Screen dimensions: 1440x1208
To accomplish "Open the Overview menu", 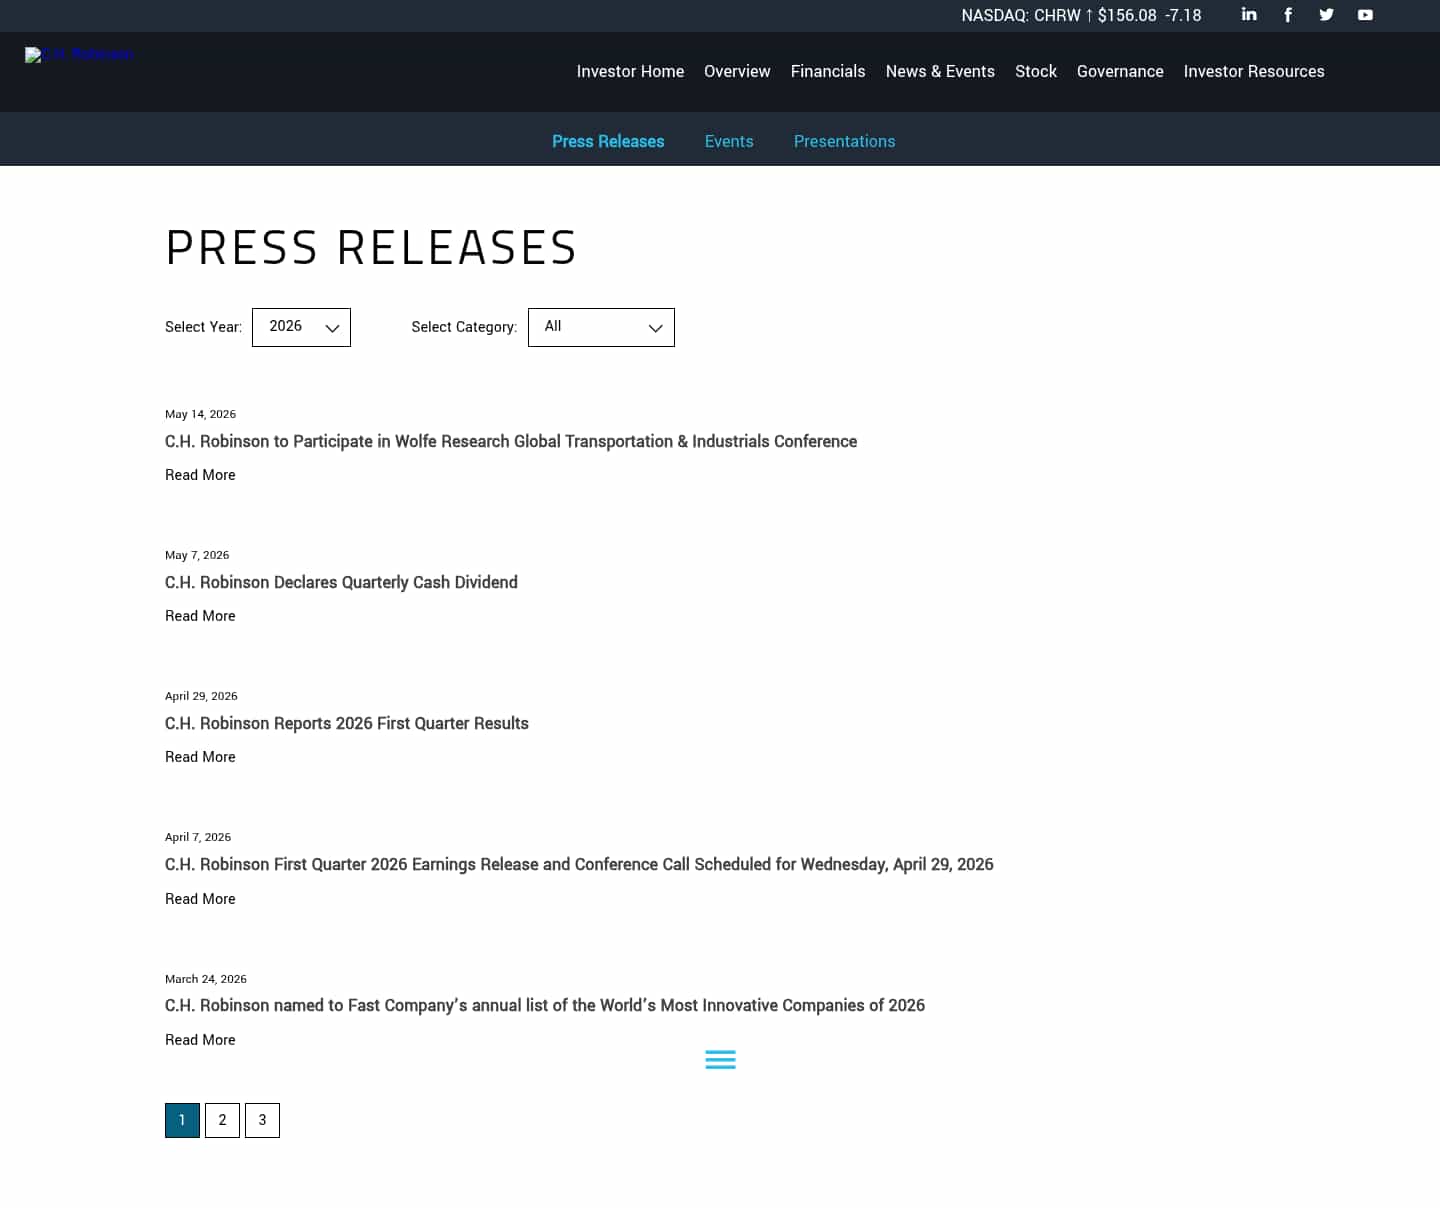I will 737,71.
